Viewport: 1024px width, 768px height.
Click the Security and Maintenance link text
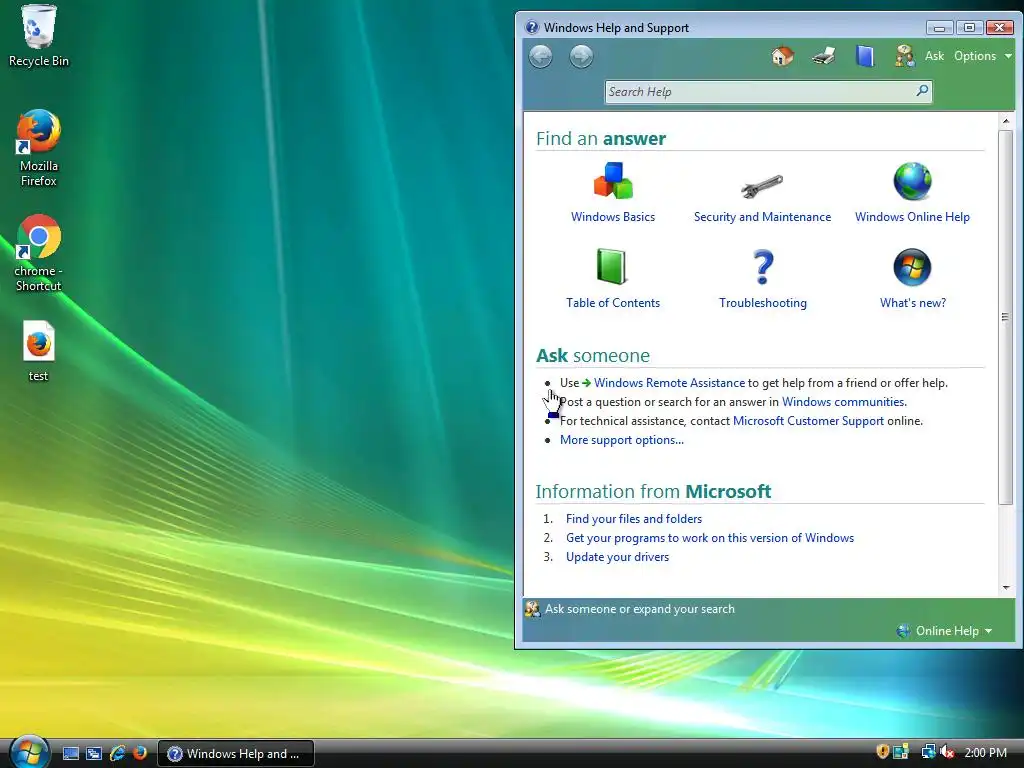(762, 217)
